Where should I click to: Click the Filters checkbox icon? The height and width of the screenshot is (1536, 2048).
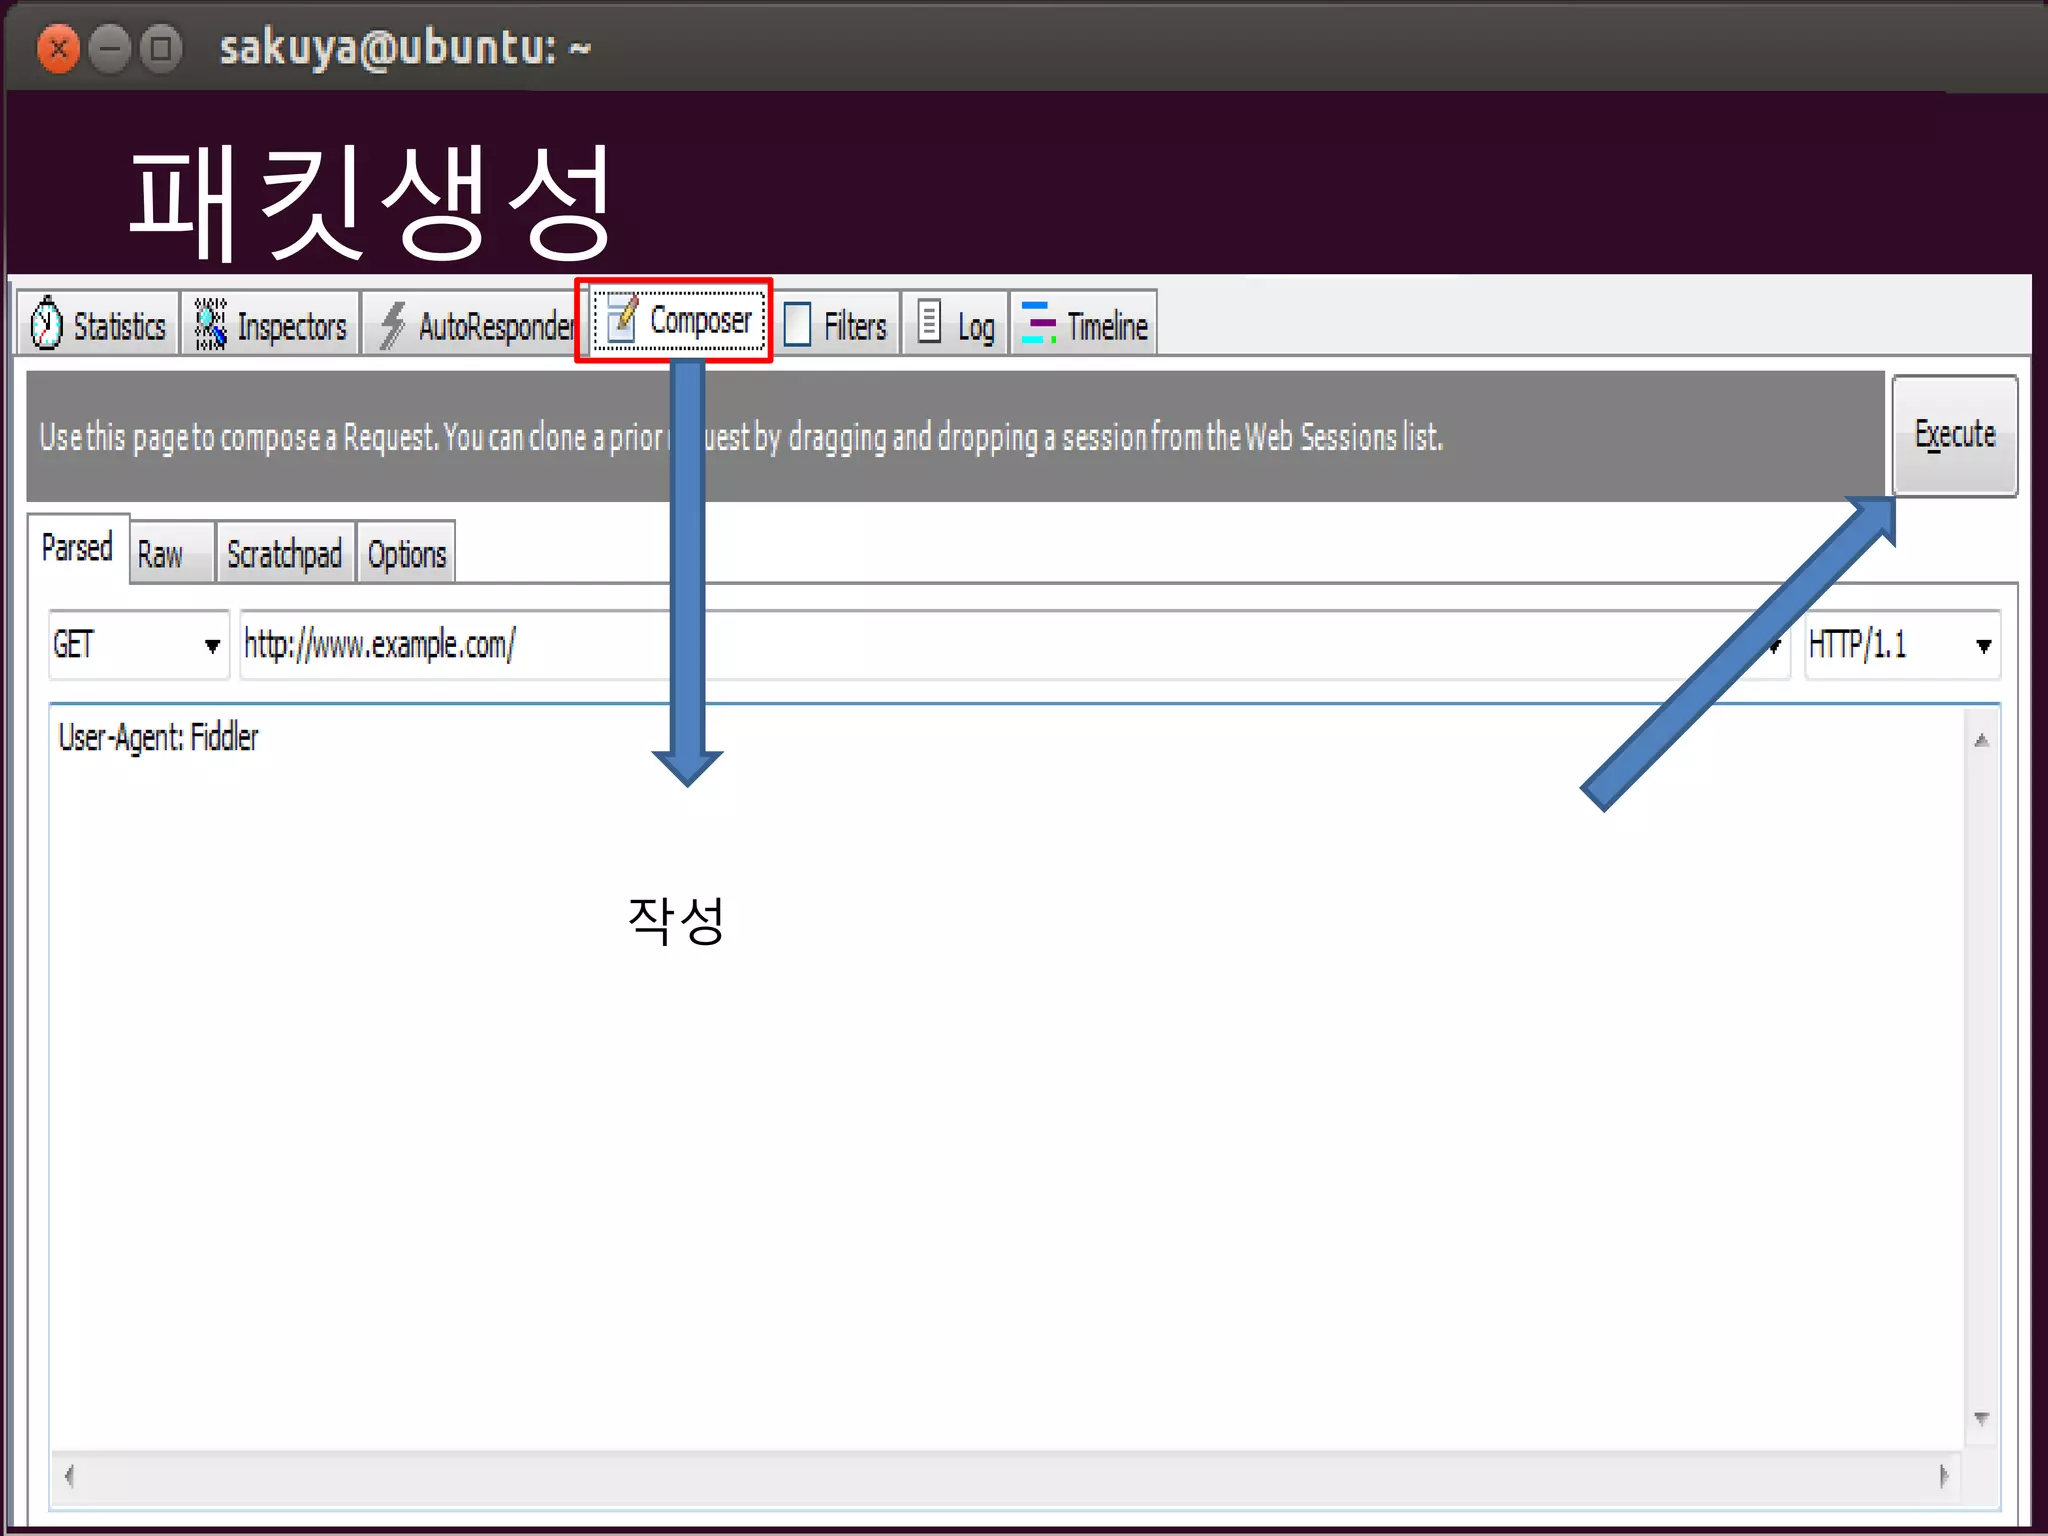point(797,325)
